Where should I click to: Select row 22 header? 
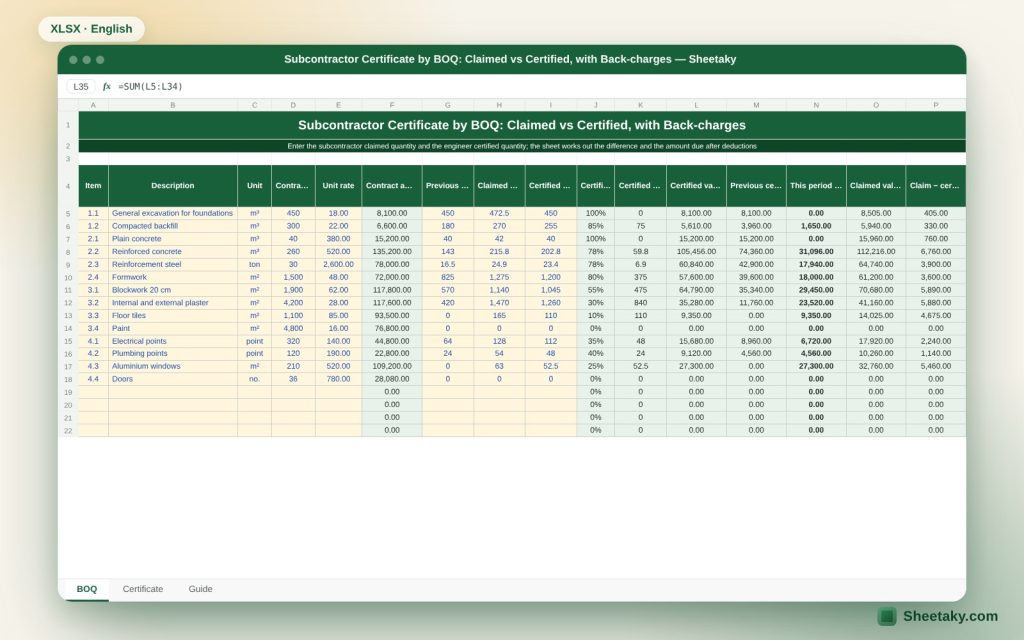[x=68, y=430]
